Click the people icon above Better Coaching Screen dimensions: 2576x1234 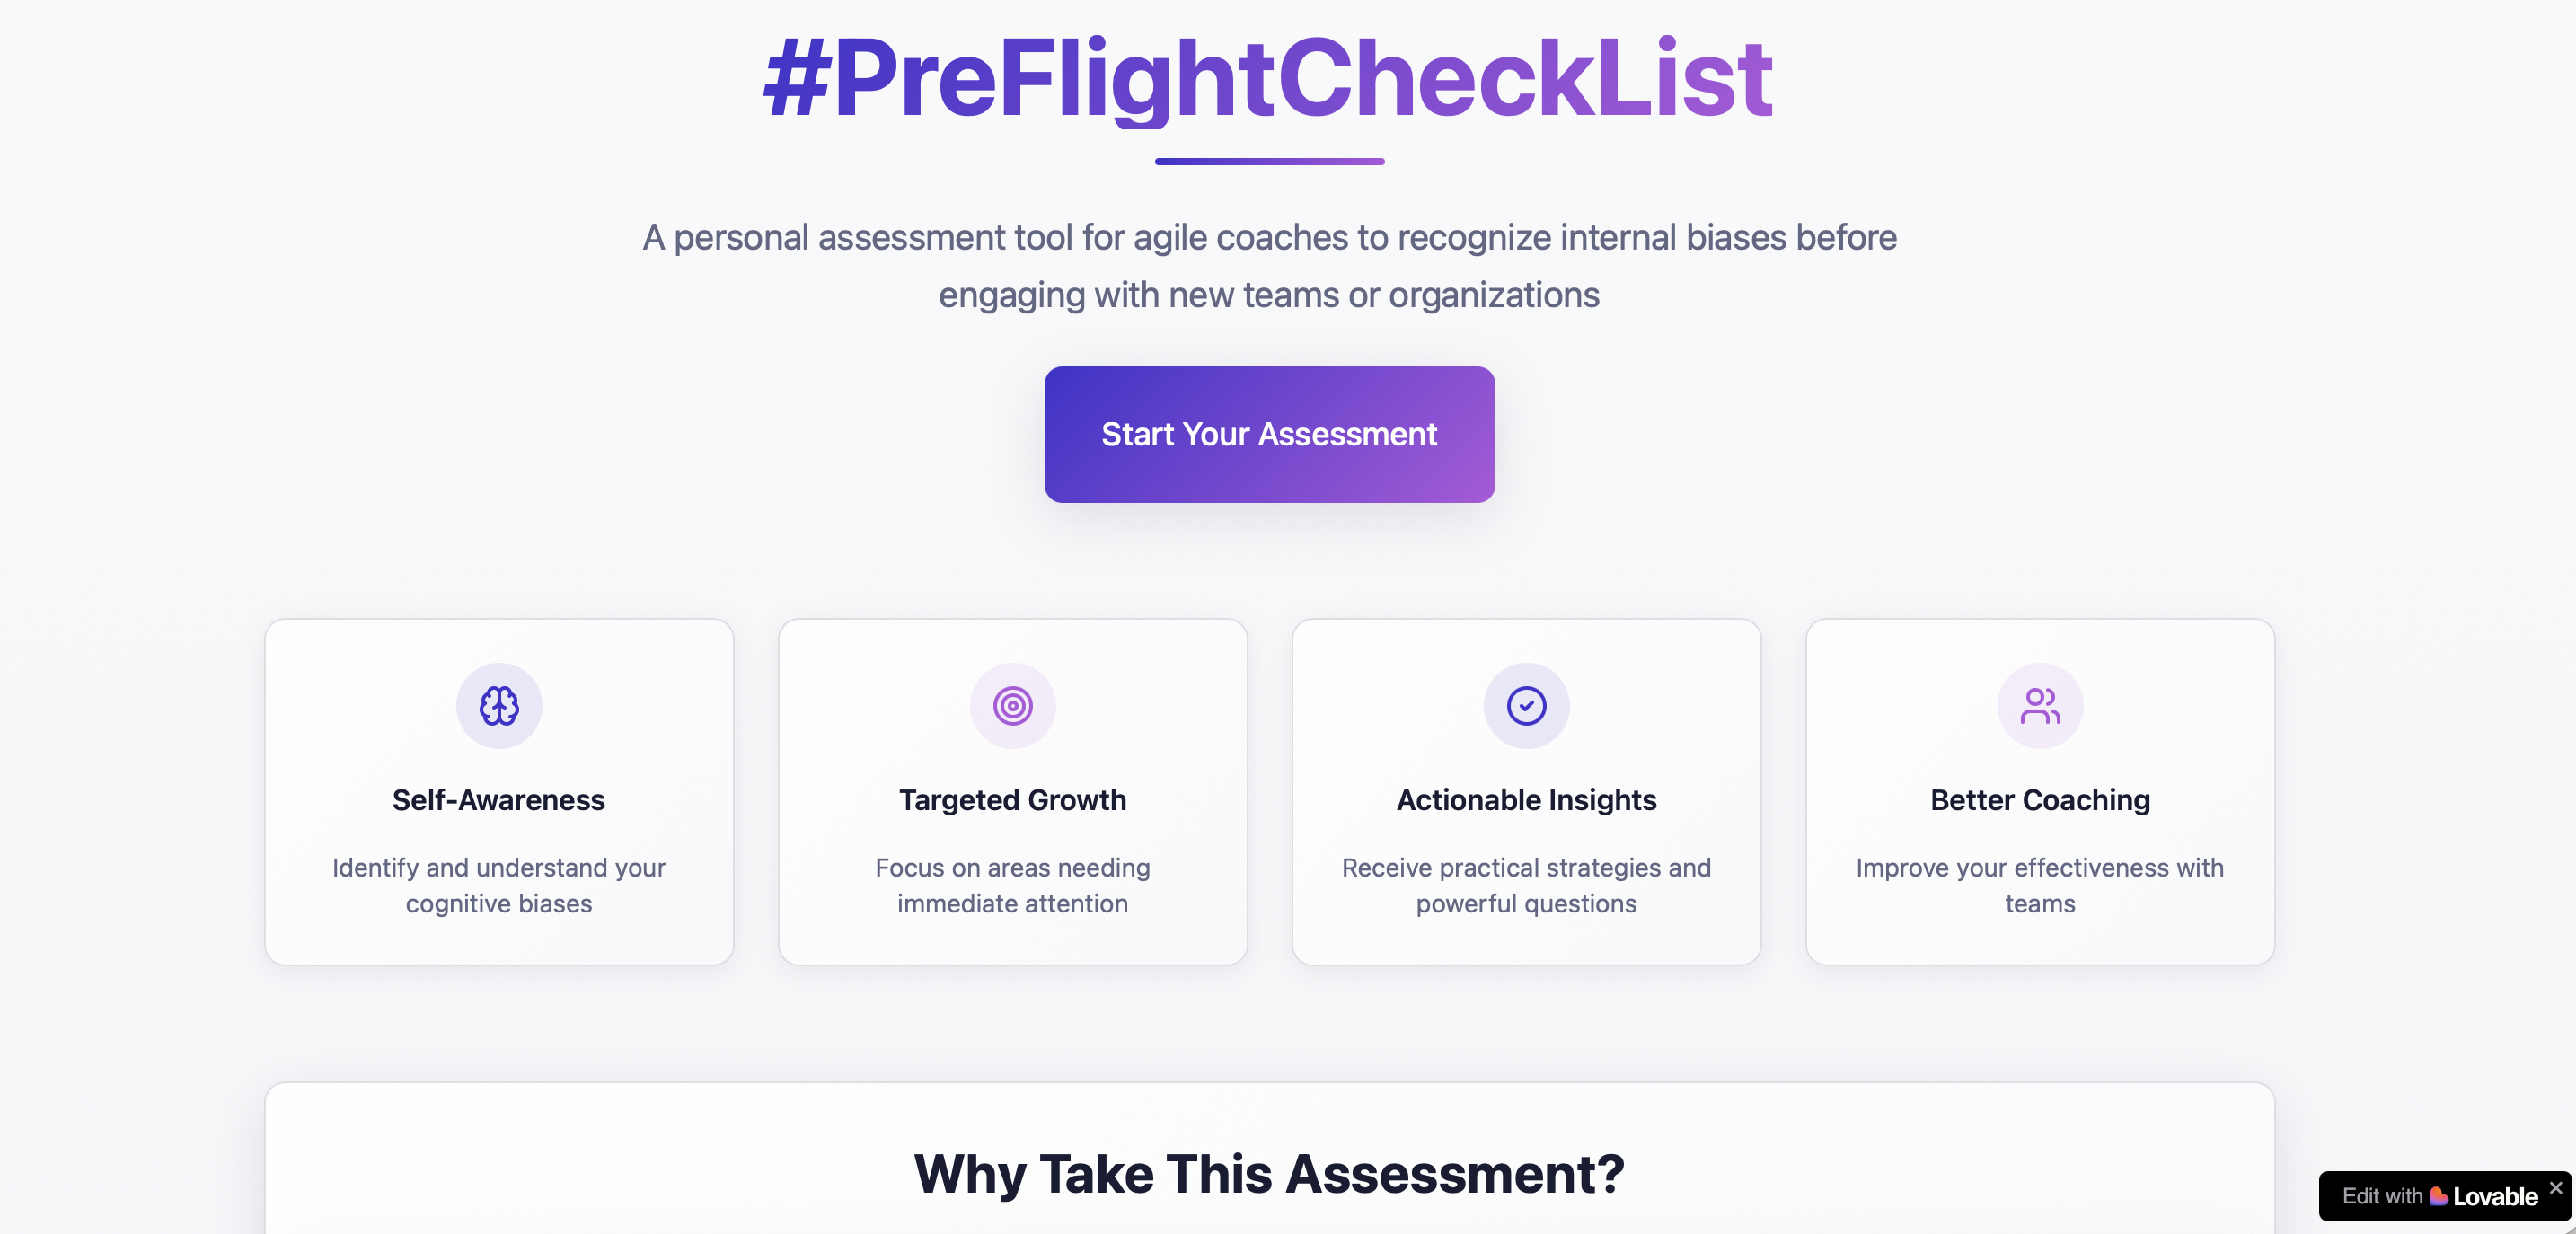[2039, 706]
